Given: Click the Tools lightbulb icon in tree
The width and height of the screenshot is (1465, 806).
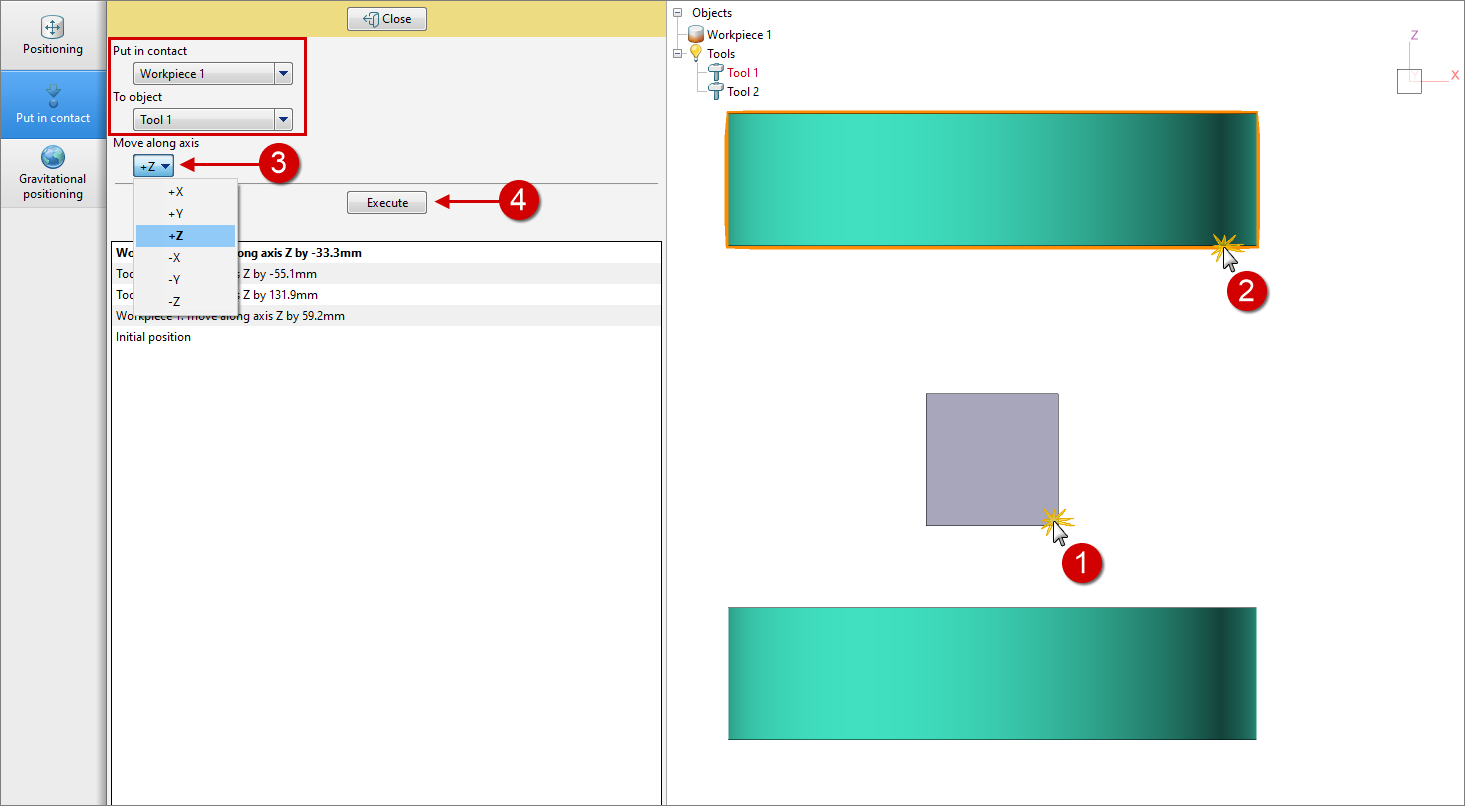Looking at the screenshot, I should tap(696, 54).
